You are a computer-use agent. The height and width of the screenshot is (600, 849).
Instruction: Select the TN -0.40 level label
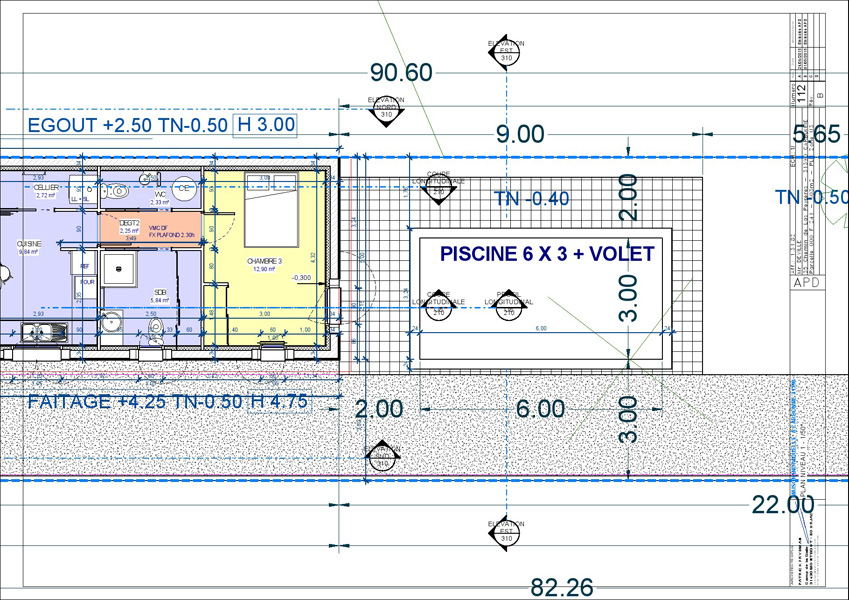point(531,199)
